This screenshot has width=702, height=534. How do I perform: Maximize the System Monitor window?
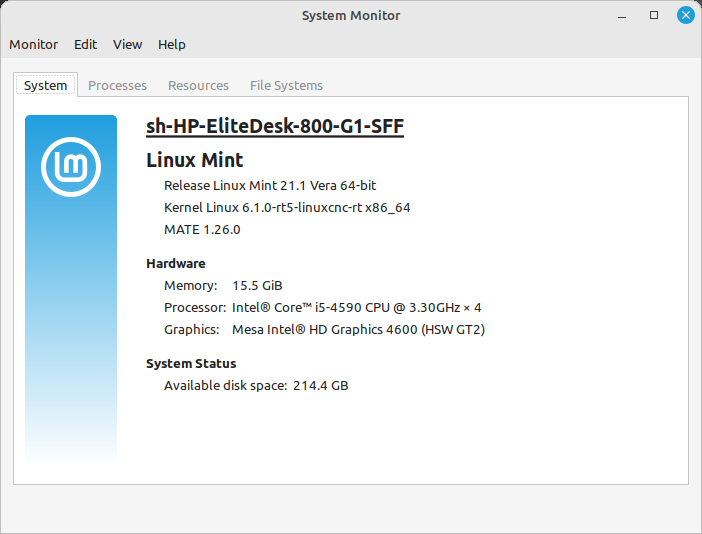(x=654, y=15)
